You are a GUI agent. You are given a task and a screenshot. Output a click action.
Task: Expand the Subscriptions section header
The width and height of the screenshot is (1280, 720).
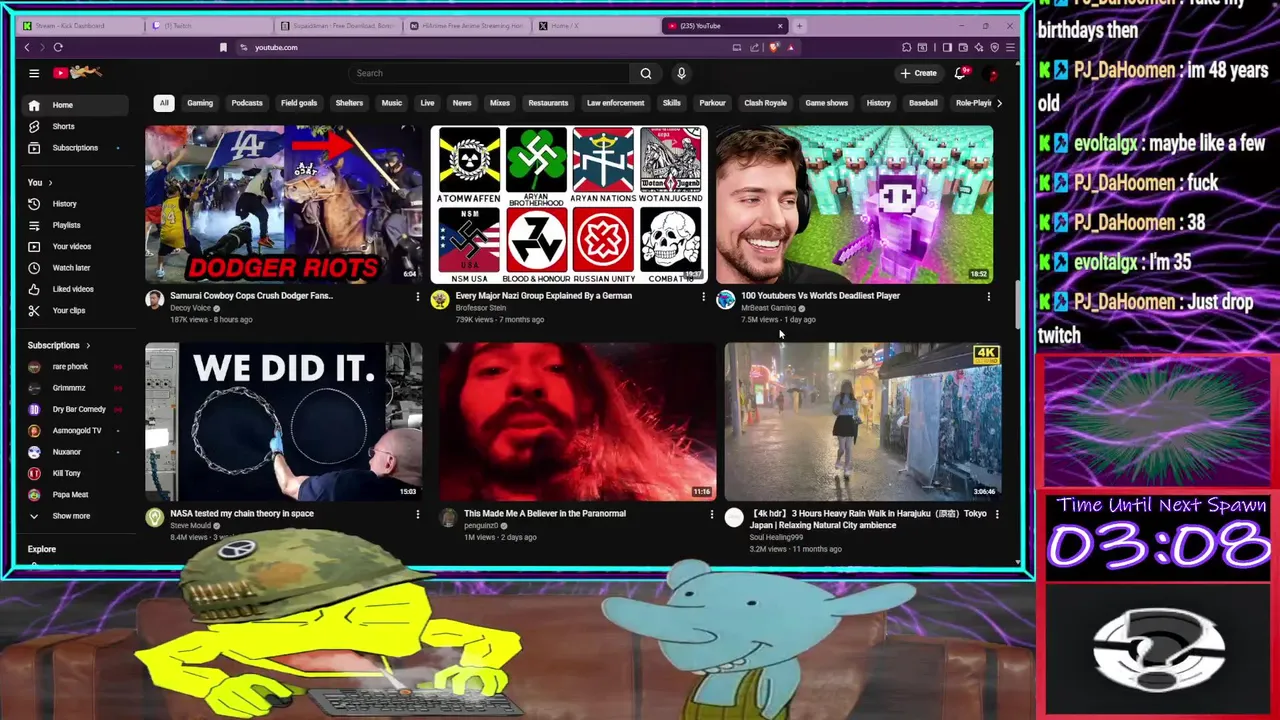click(x=58, y=345)
